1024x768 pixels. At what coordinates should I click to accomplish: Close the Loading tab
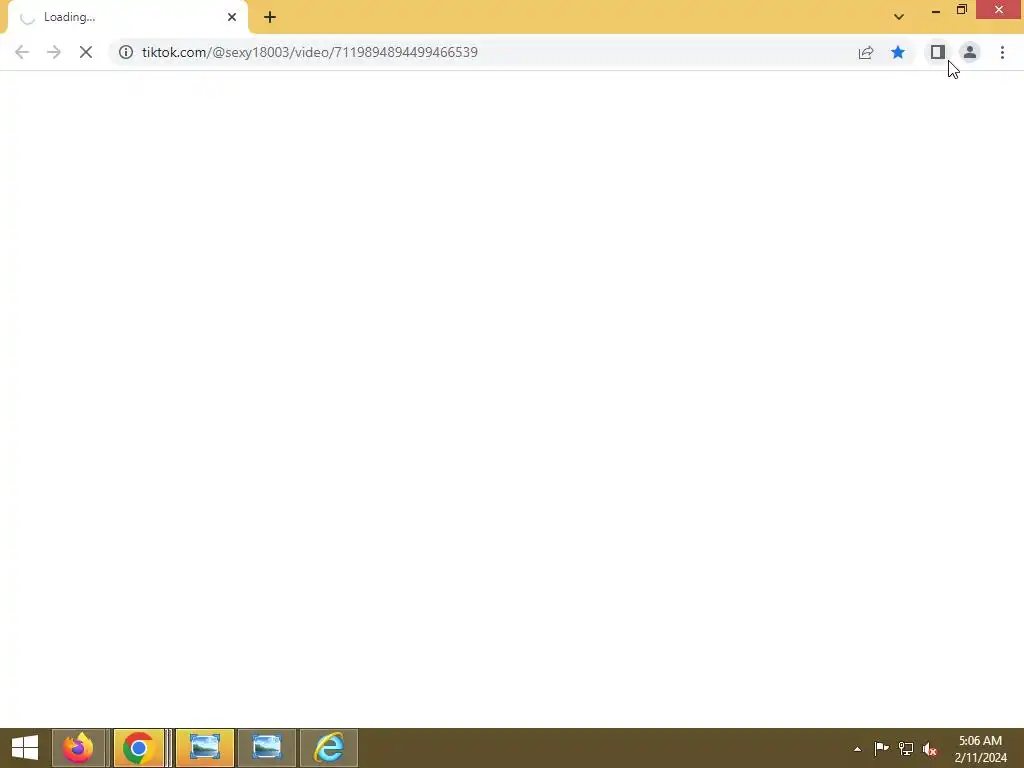click(232, 17)
